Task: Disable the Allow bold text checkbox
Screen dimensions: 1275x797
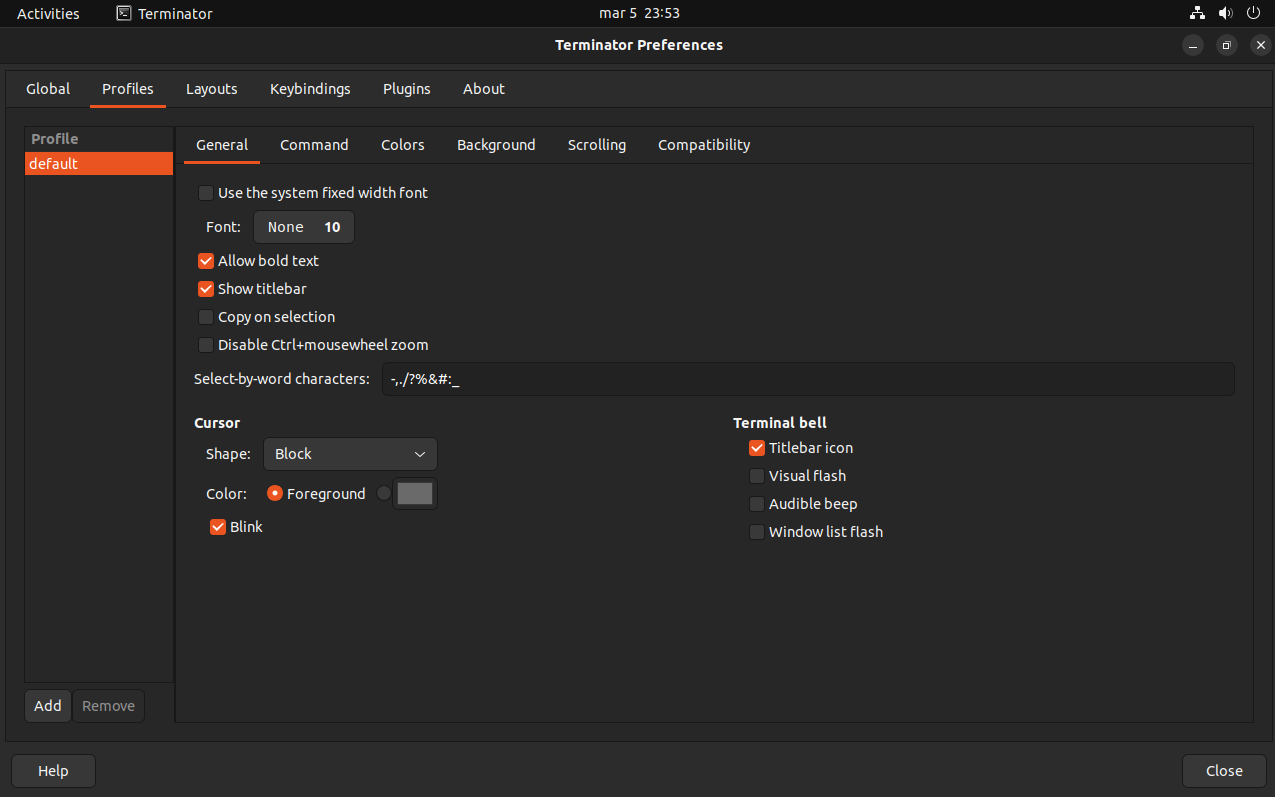Action: [x=206, y=261]
